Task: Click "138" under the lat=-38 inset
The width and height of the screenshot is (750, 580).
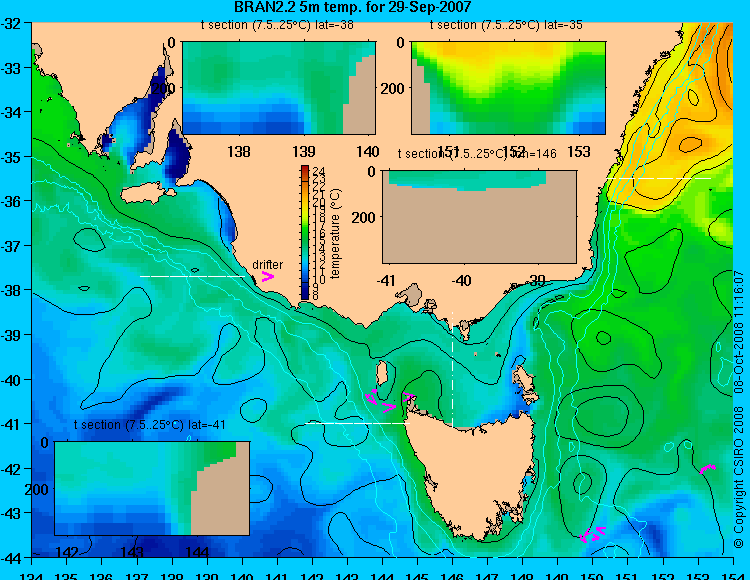Action: pos(239,152)
